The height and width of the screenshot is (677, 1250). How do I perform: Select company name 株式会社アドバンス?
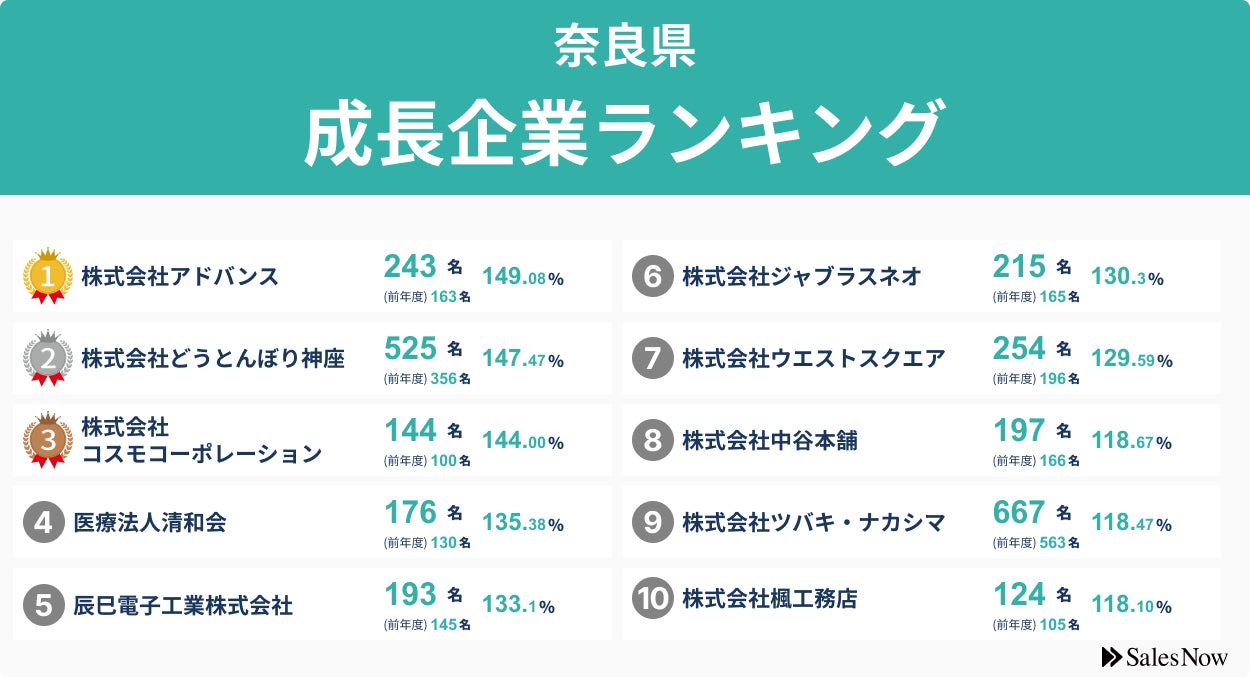pyautogui.click(x=180, y=276)
